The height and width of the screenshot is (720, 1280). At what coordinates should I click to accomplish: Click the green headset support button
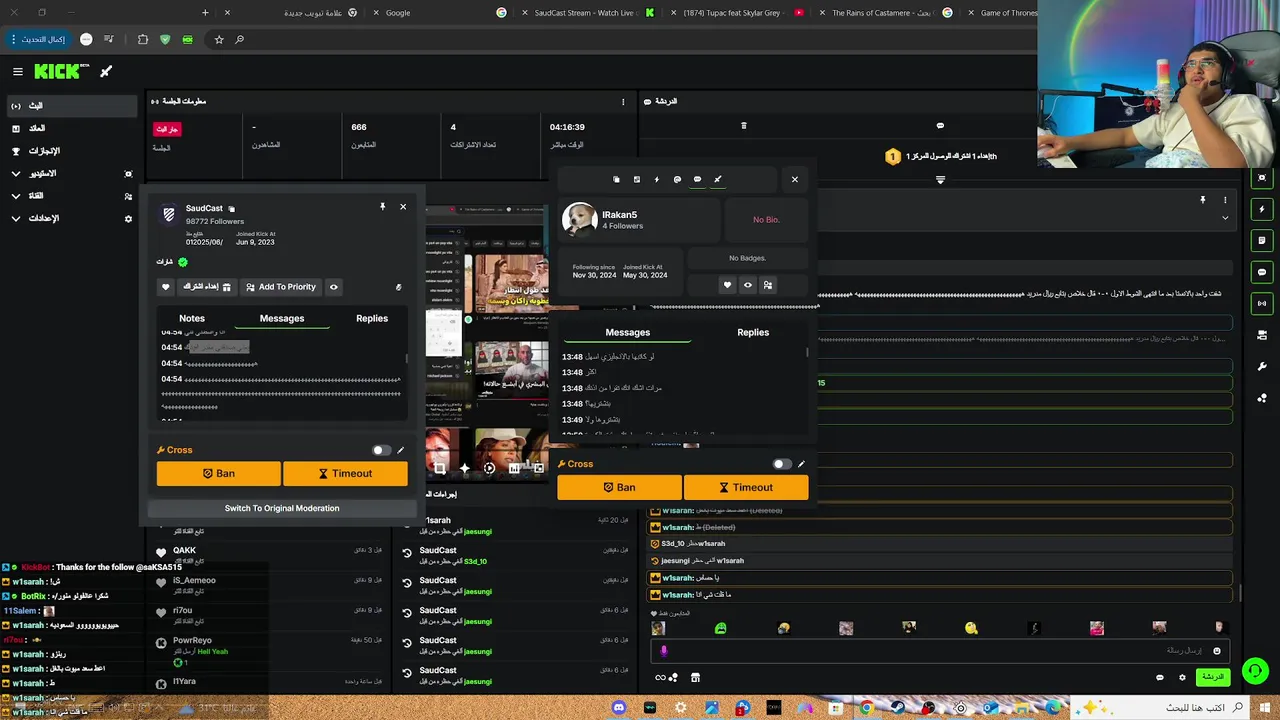coord(1254,670)
